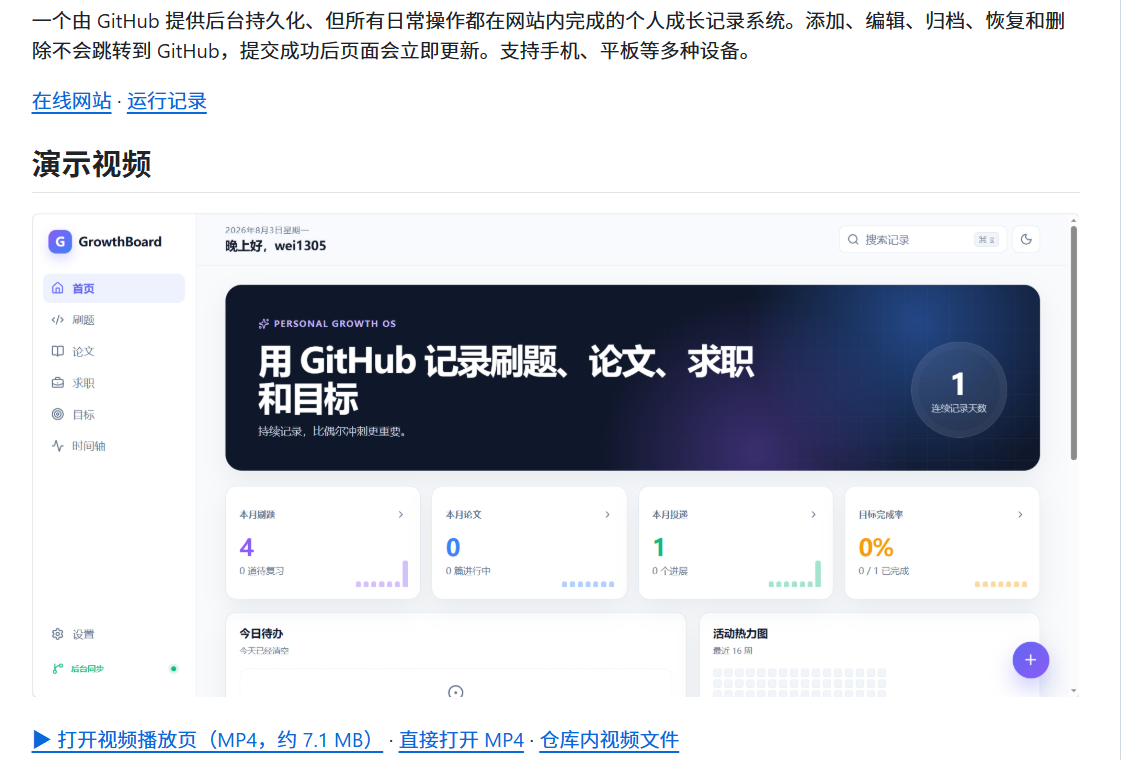This screenshot has height=760, width=1130.
Task: Open 打开视频播放页 MP4 link
Action: (x=207, y=740)
